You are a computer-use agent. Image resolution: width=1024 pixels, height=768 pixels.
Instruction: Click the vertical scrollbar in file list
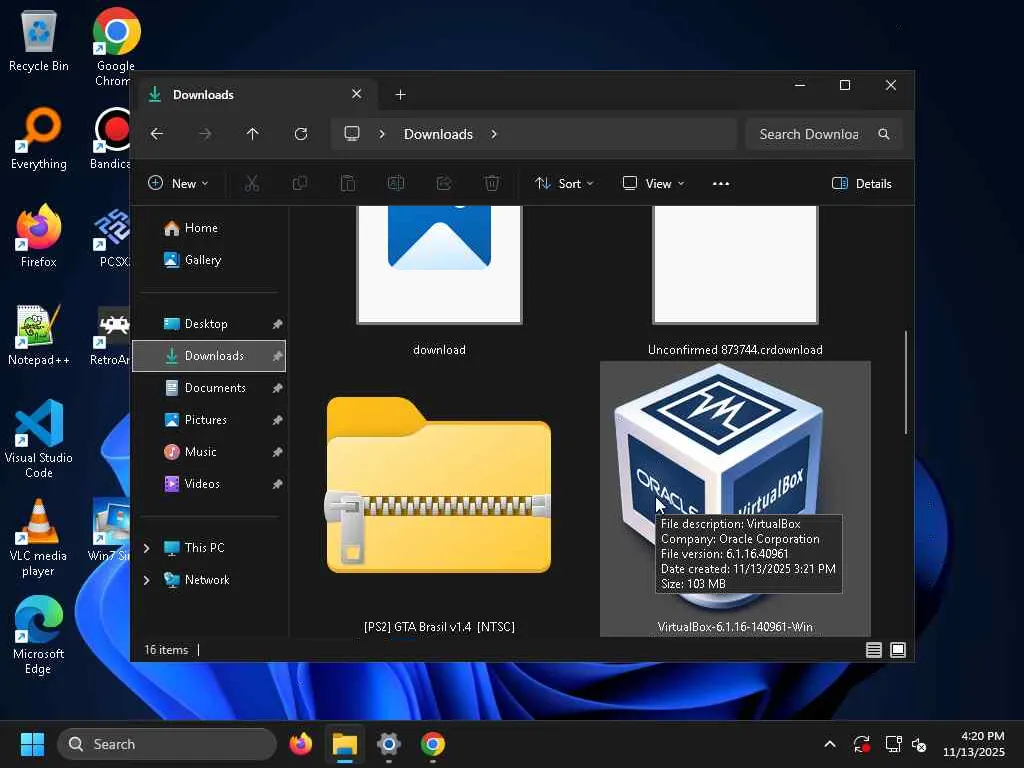coord(906,382)
